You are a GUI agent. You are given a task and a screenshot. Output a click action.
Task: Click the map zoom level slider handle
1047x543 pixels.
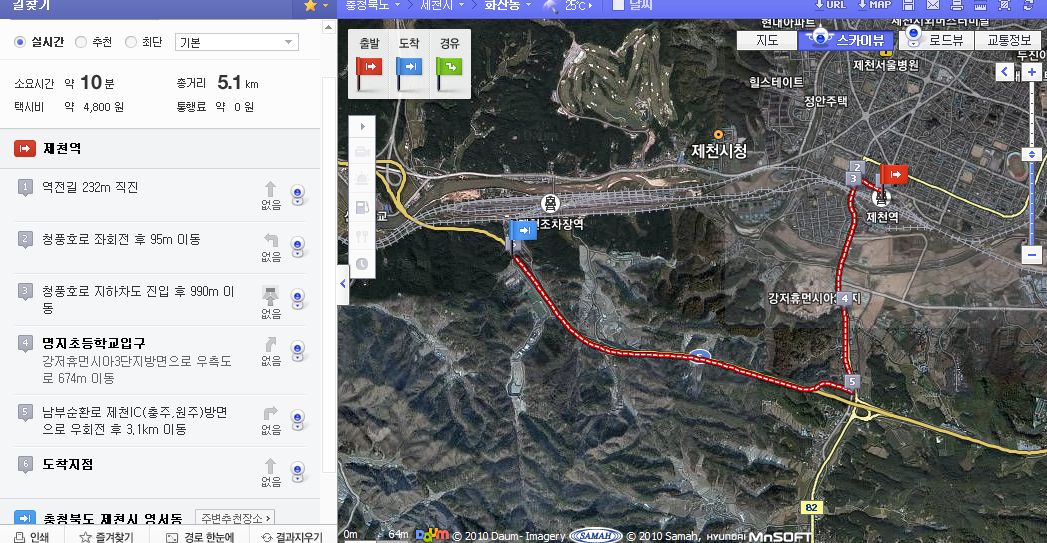point(1032,154)
